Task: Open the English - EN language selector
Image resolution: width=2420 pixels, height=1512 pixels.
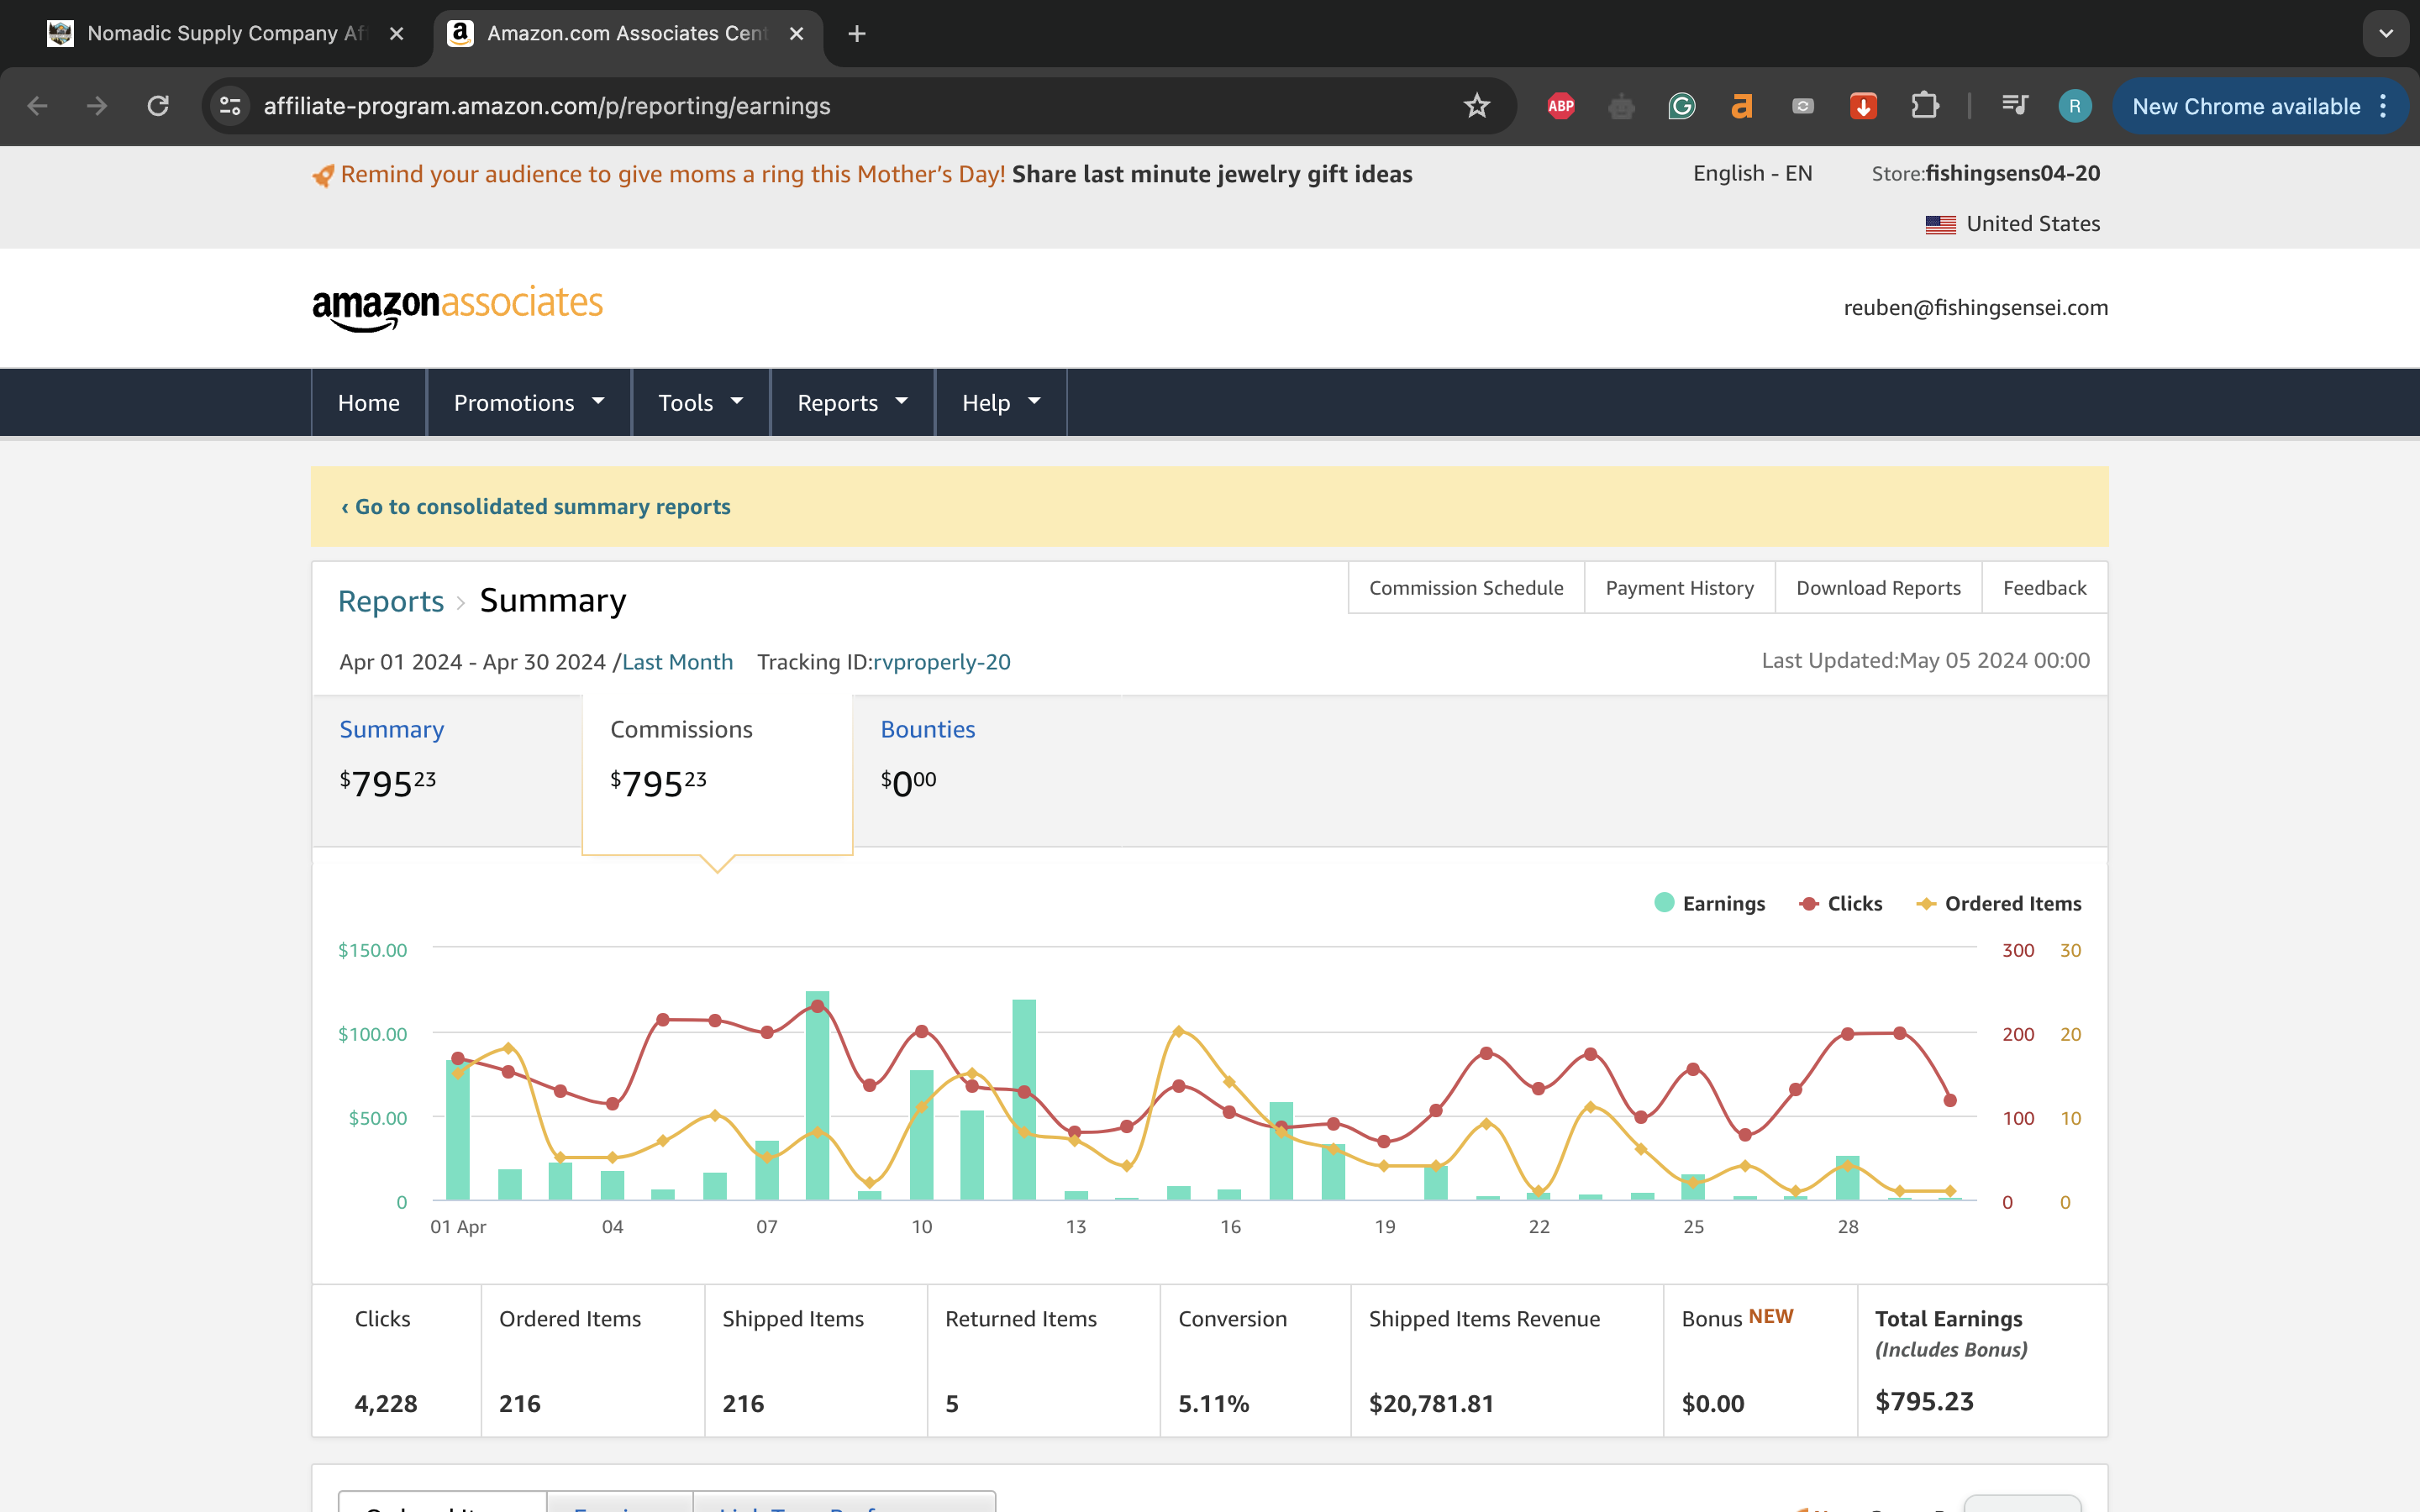Action: (1752, 173)
